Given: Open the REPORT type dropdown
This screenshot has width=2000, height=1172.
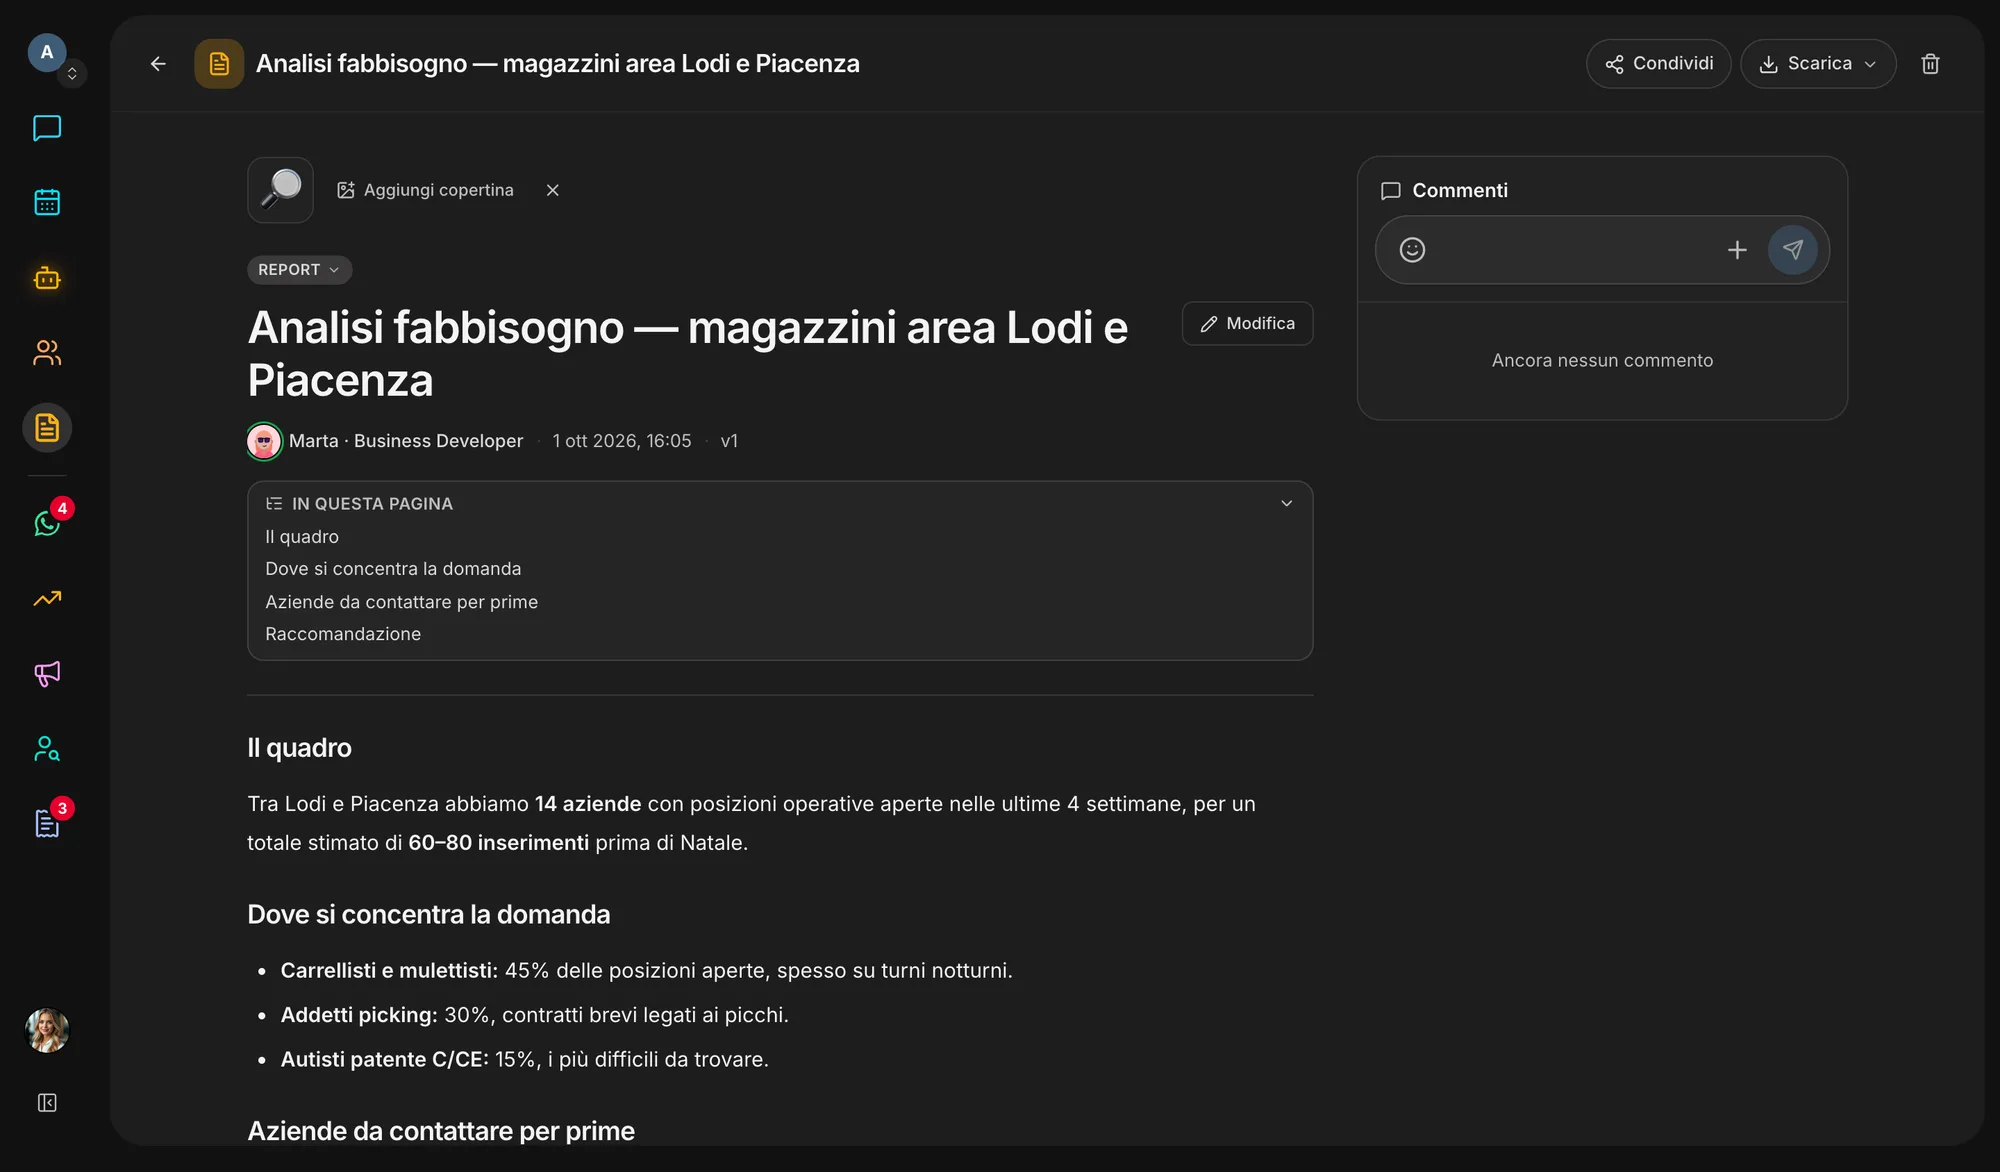Looking at the screenshot, I should click(299, 270).
